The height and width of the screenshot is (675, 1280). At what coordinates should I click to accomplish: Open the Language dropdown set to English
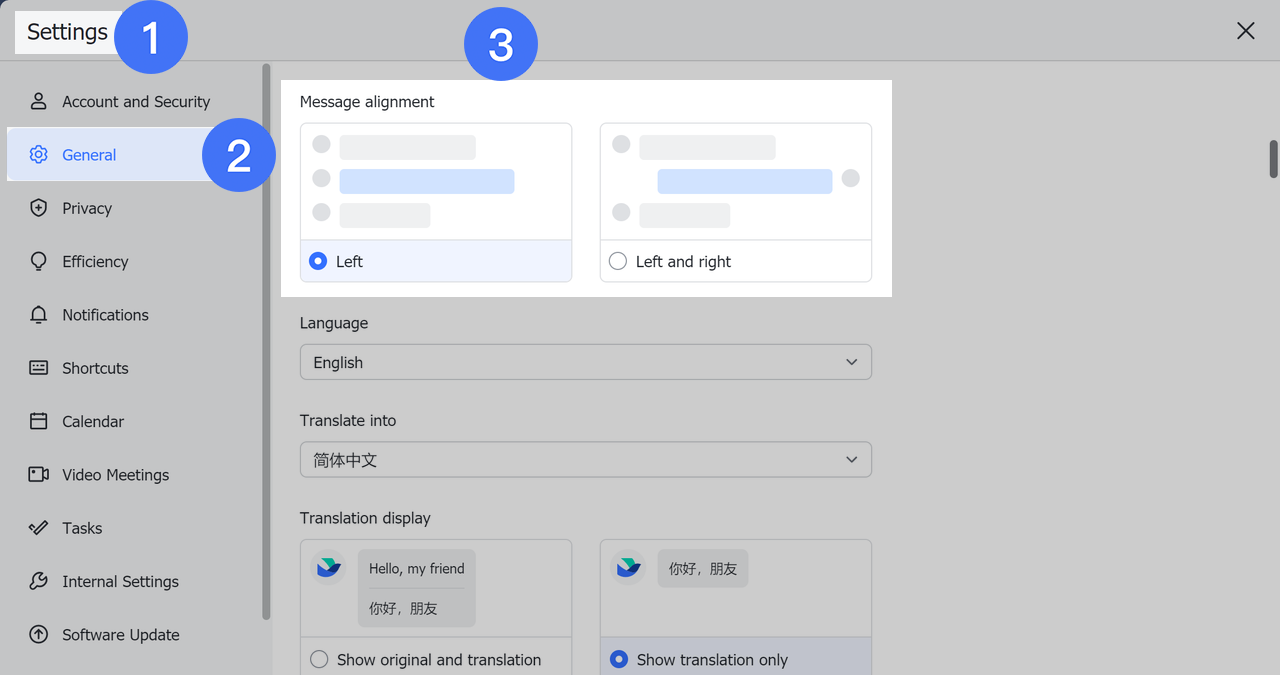(x=585, y=361)
